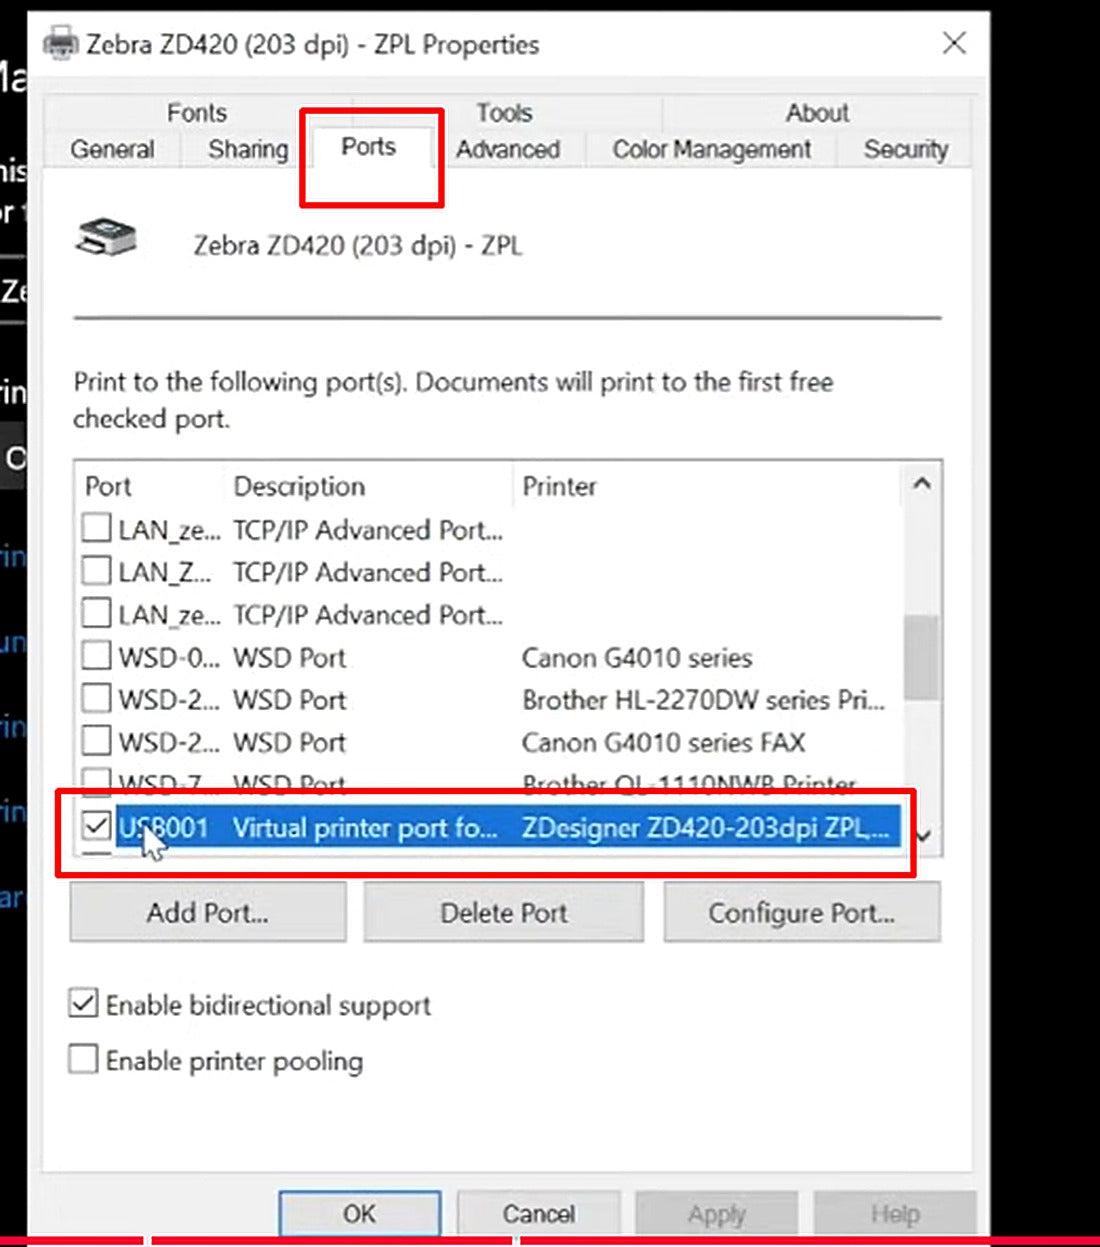Go to the Advanced tab
The width and height of the screenshot is (1100, 1247).
(x=508, y=149)
